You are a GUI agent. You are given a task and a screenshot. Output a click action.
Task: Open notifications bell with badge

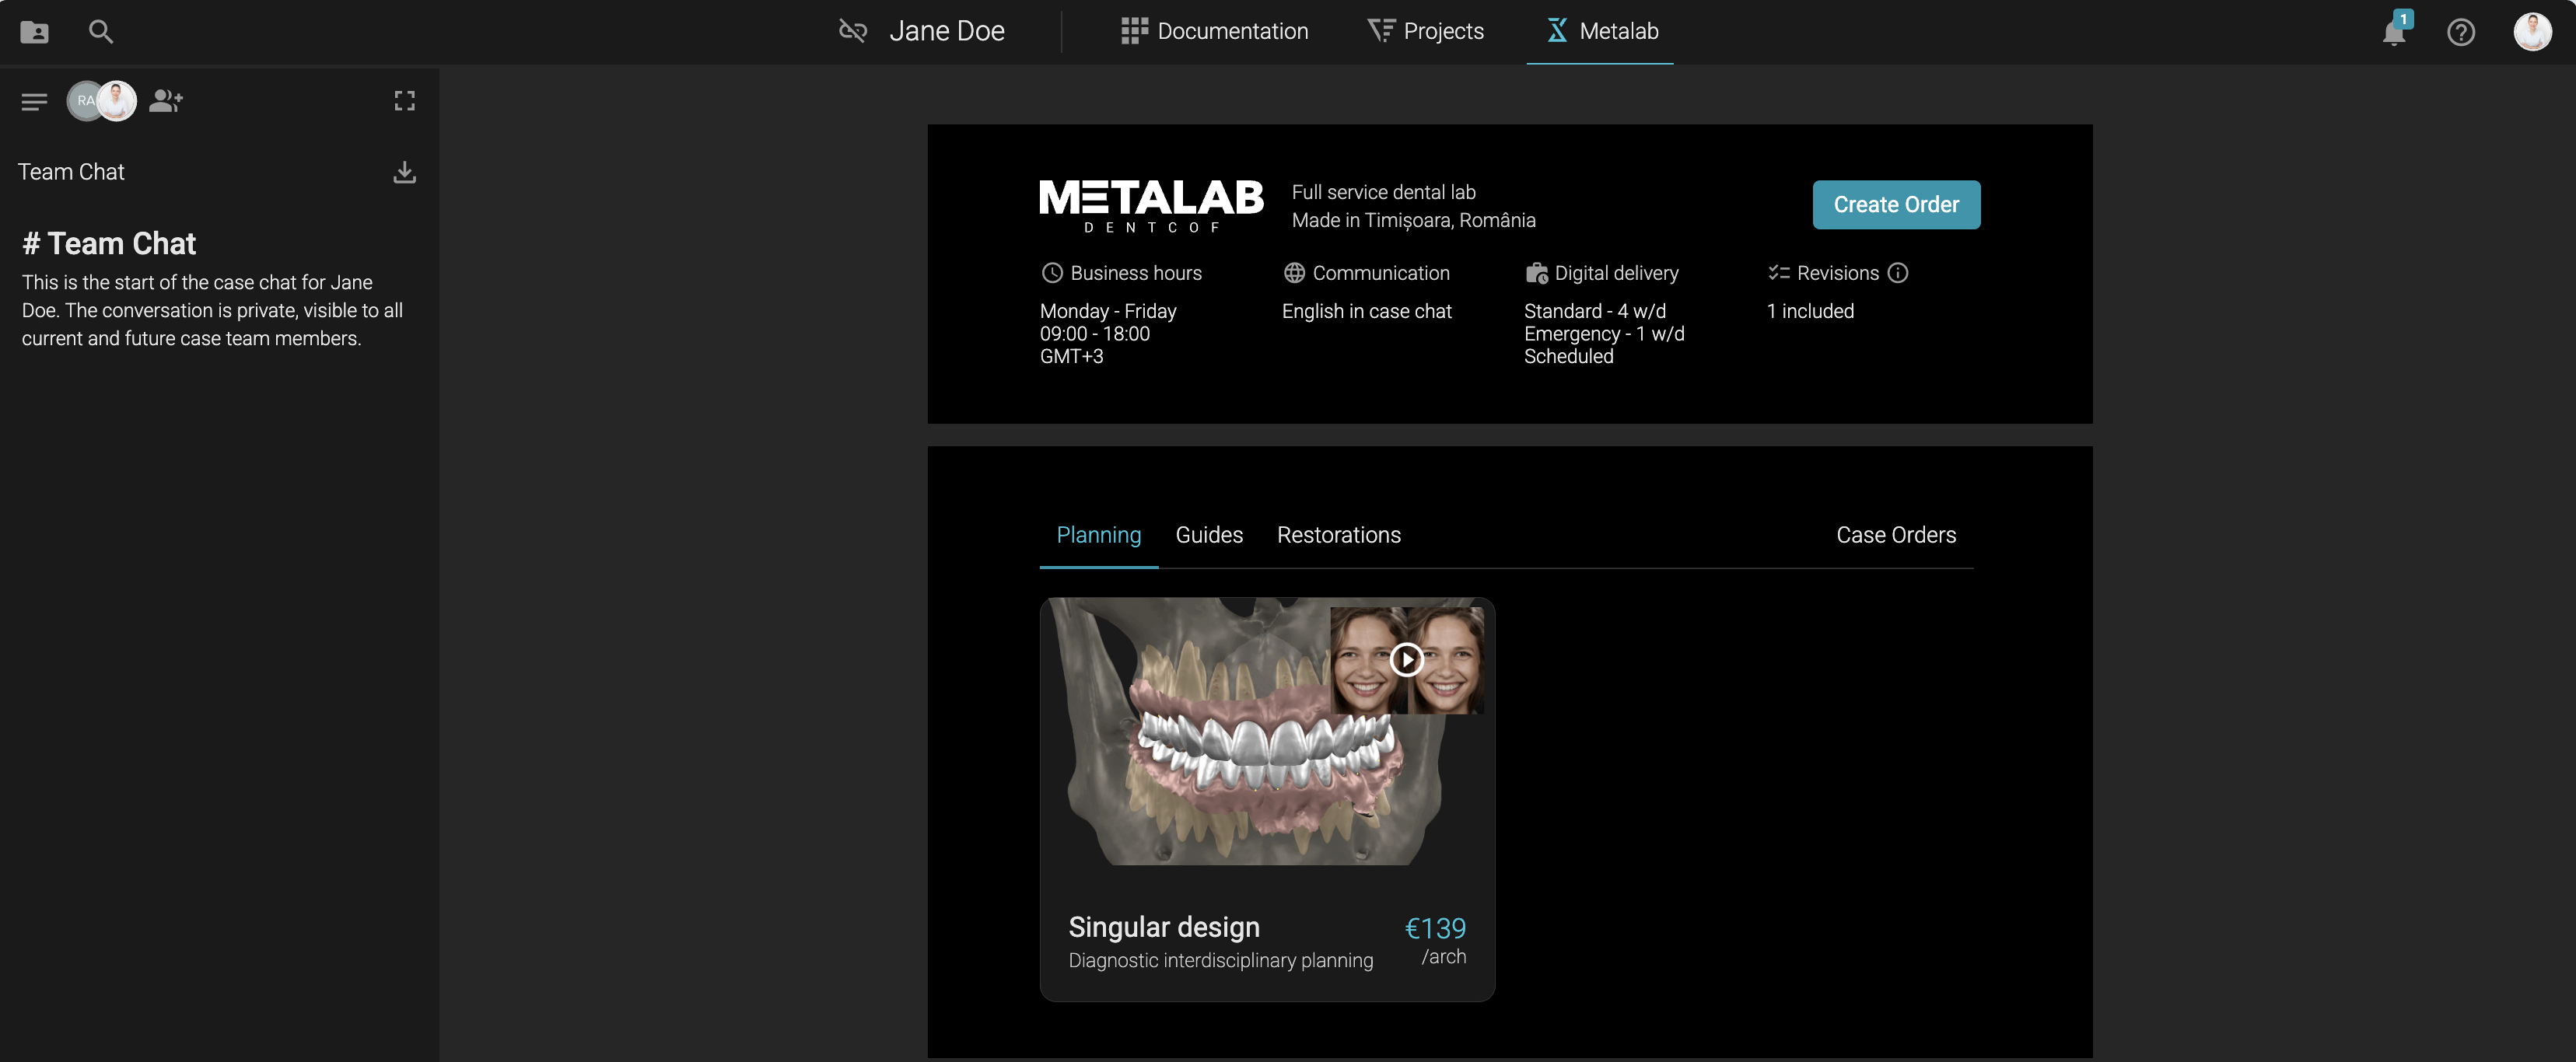(x=2394, y=32)
